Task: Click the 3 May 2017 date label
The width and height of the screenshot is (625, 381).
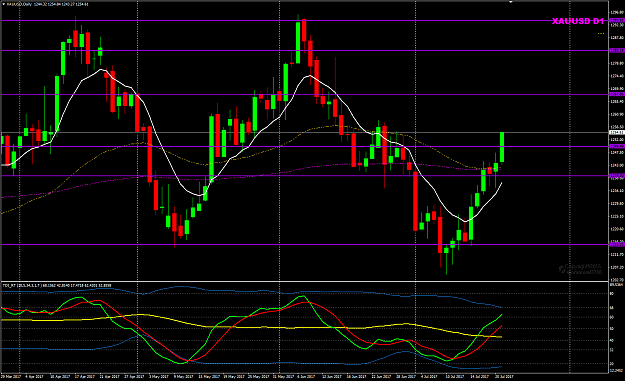Action: (158, 376)
